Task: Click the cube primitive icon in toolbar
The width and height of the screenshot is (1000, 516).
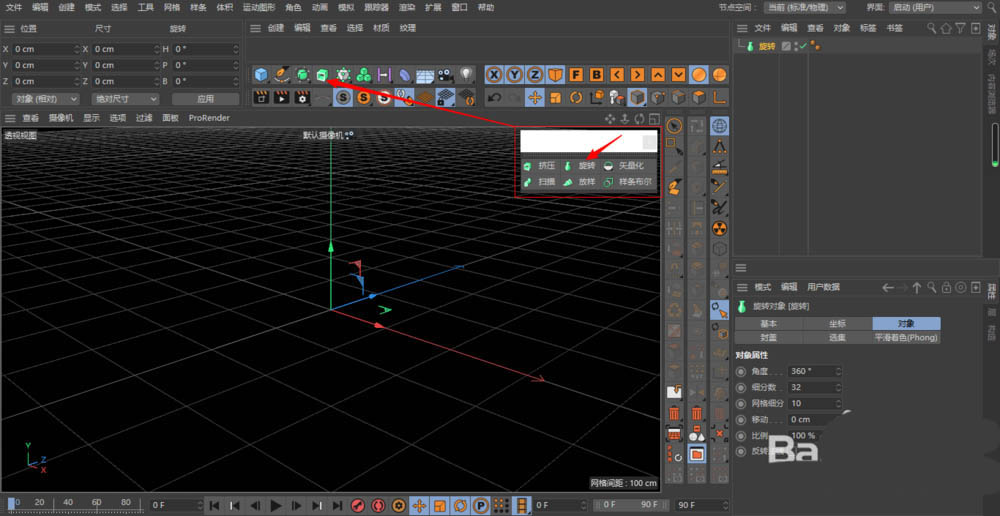Action: [260, 75]
